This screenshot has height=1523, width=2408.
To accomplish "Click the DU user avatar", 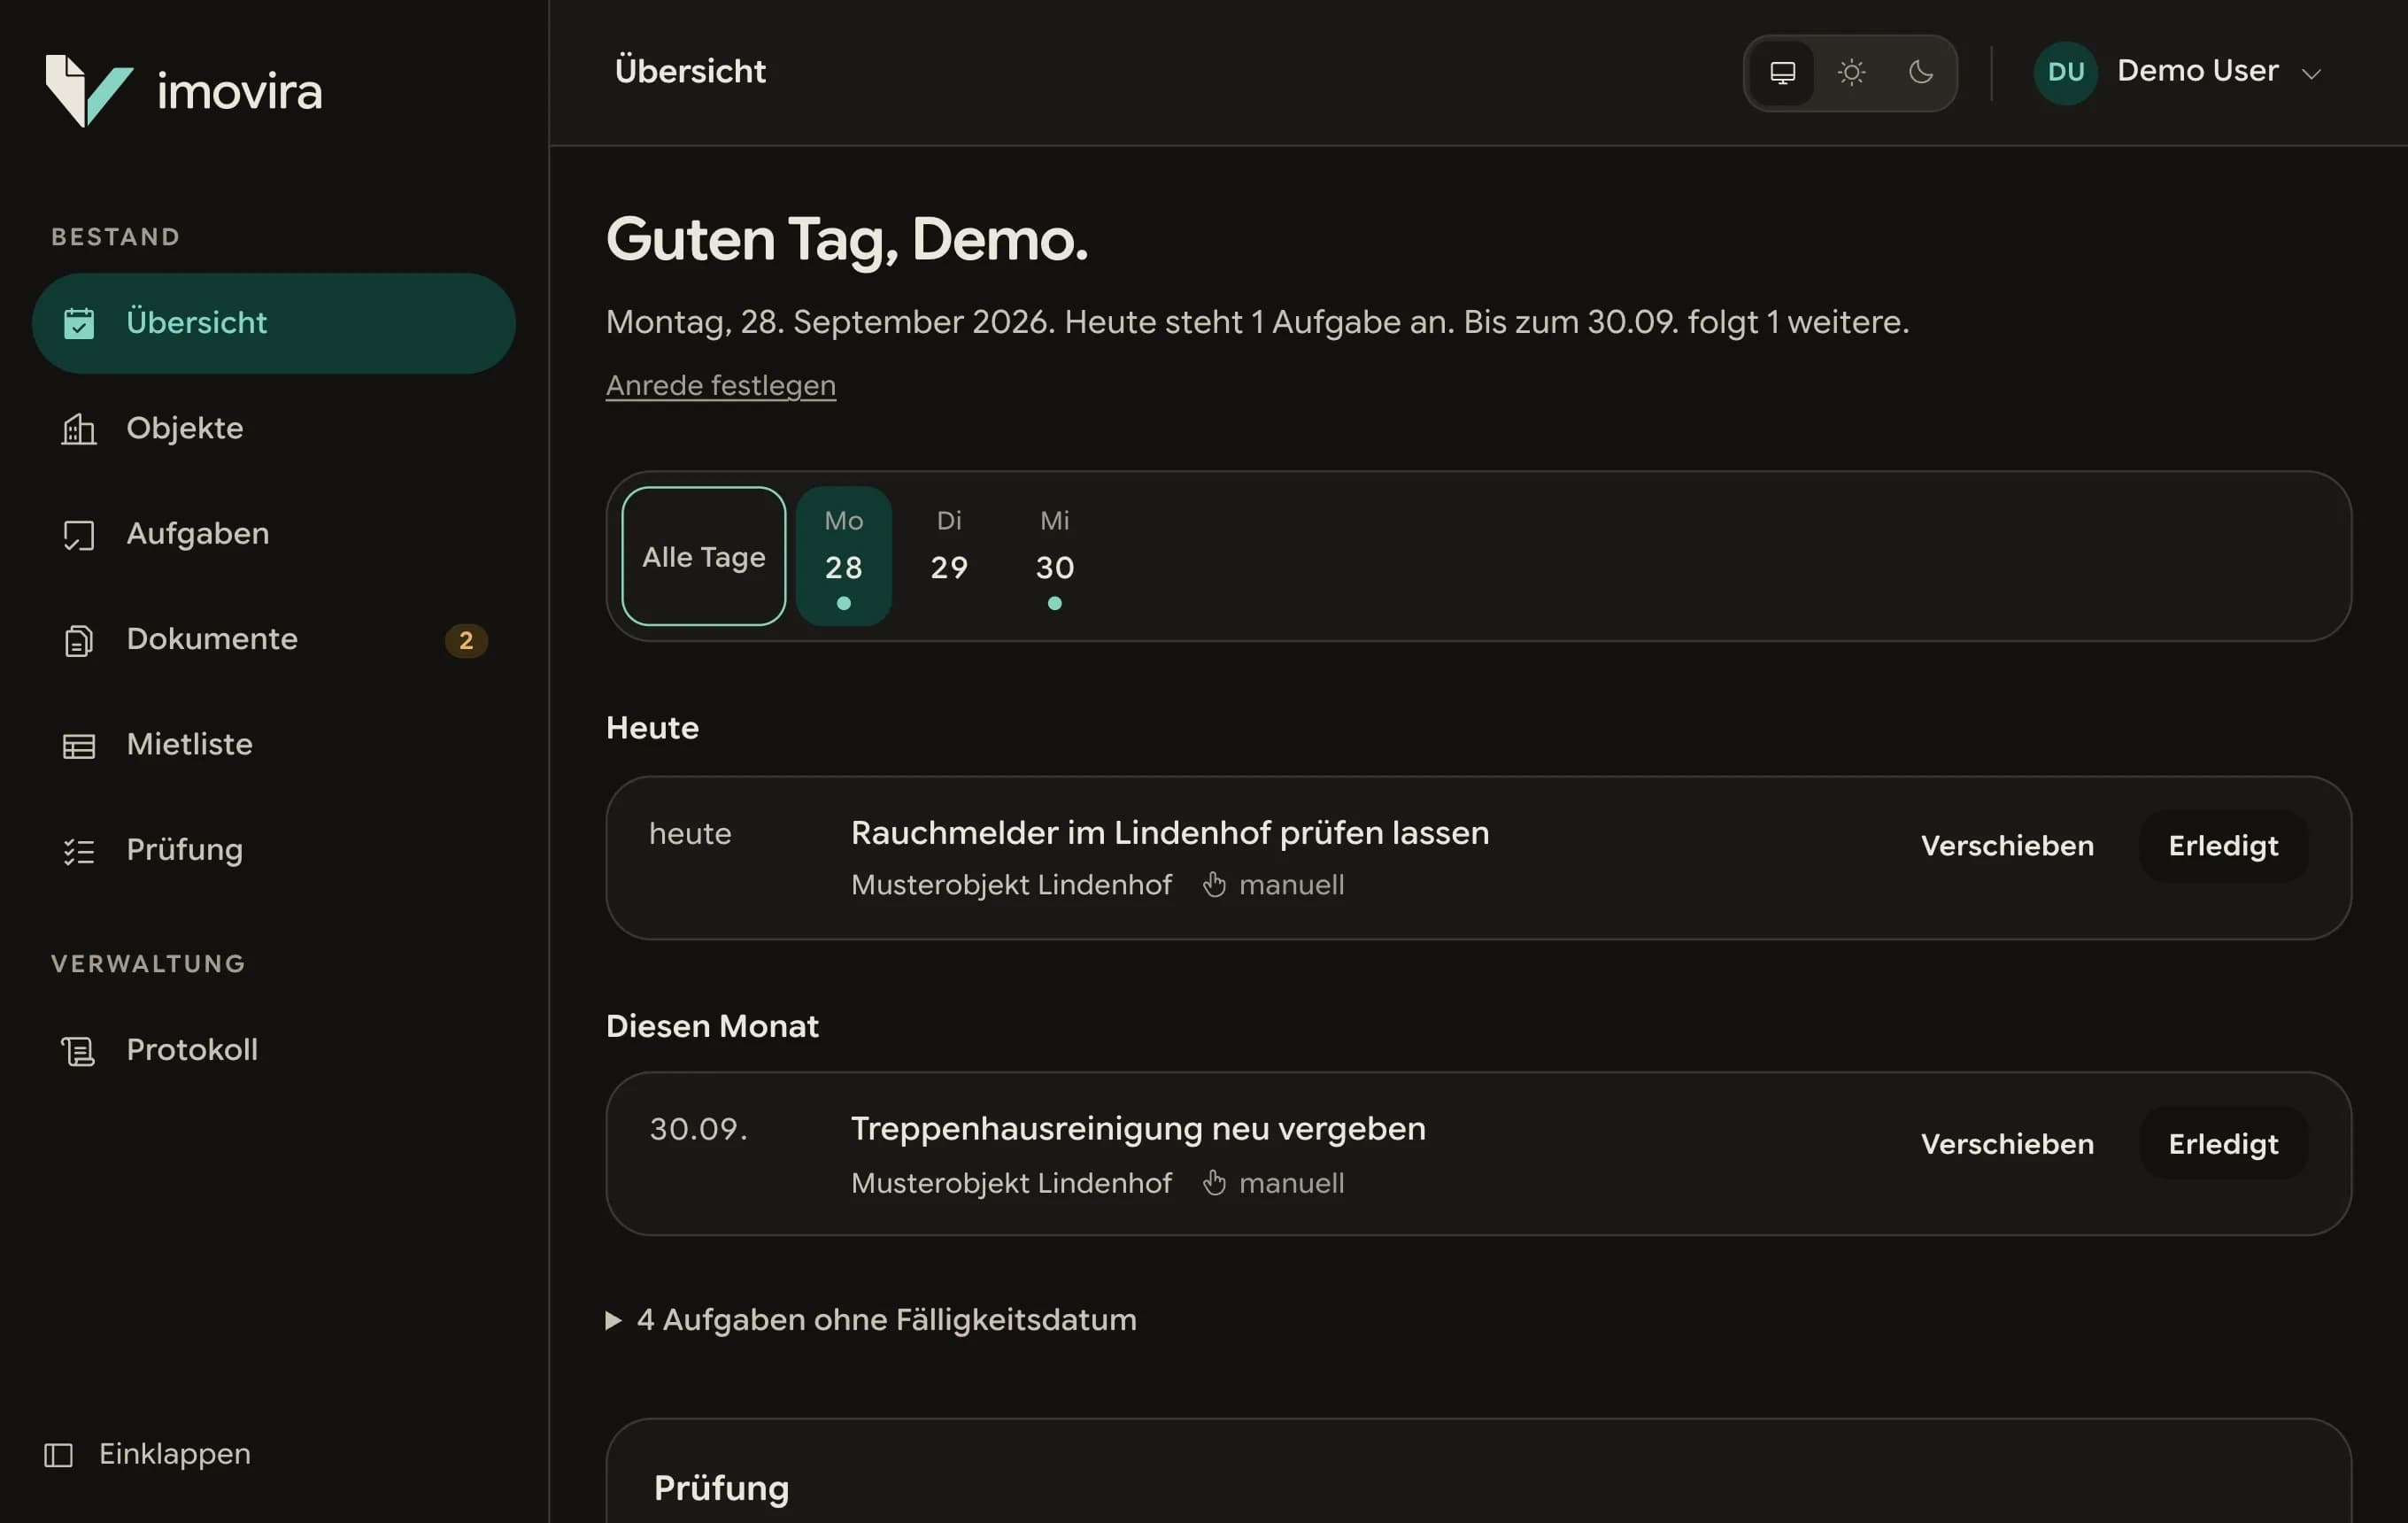I will coord(2065,73).
